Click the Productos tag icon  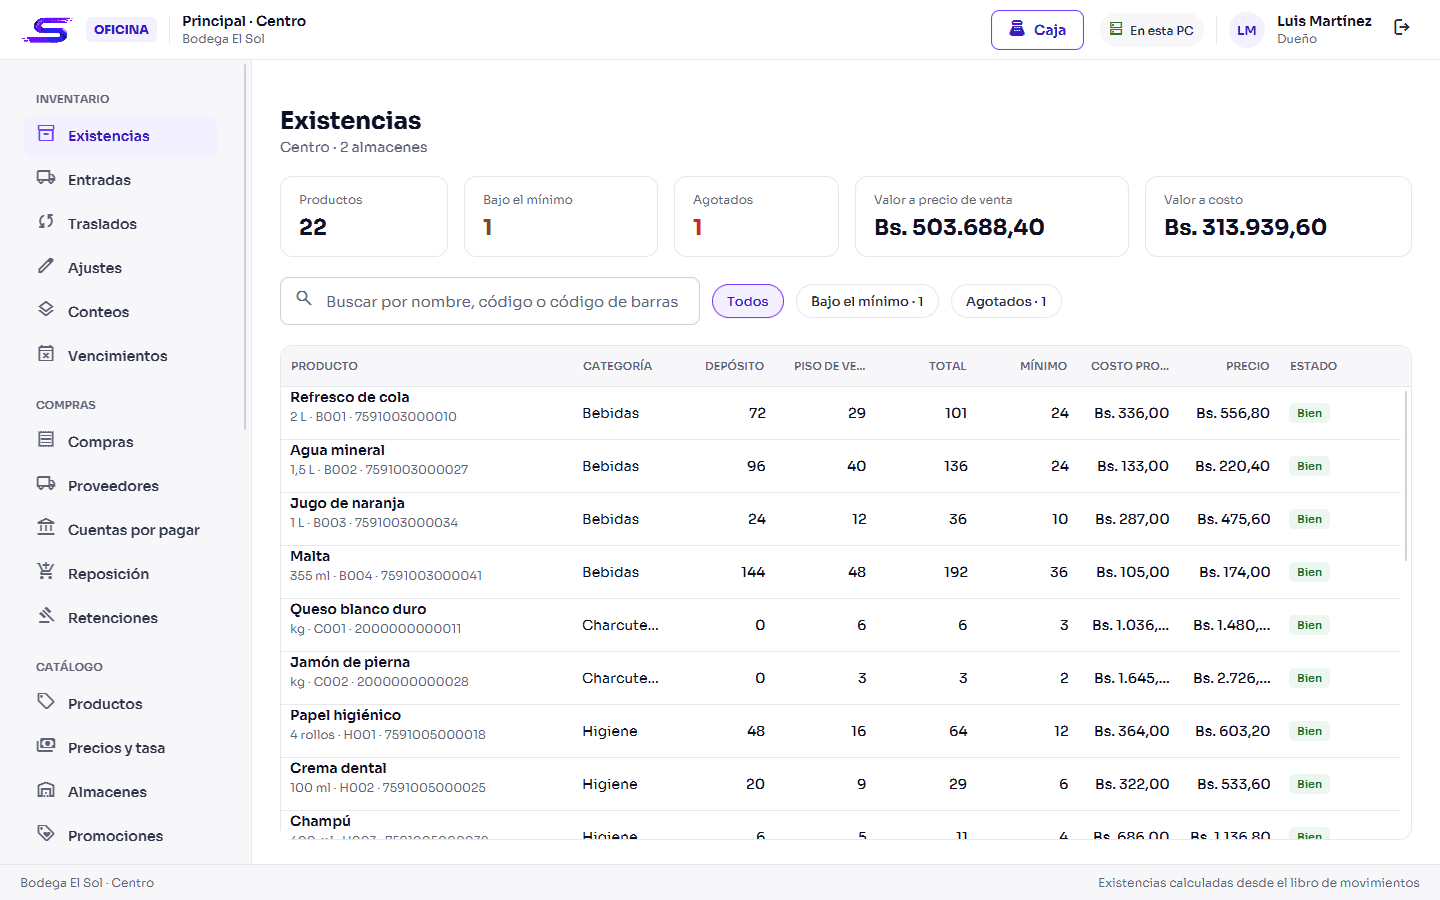point(46,702)
